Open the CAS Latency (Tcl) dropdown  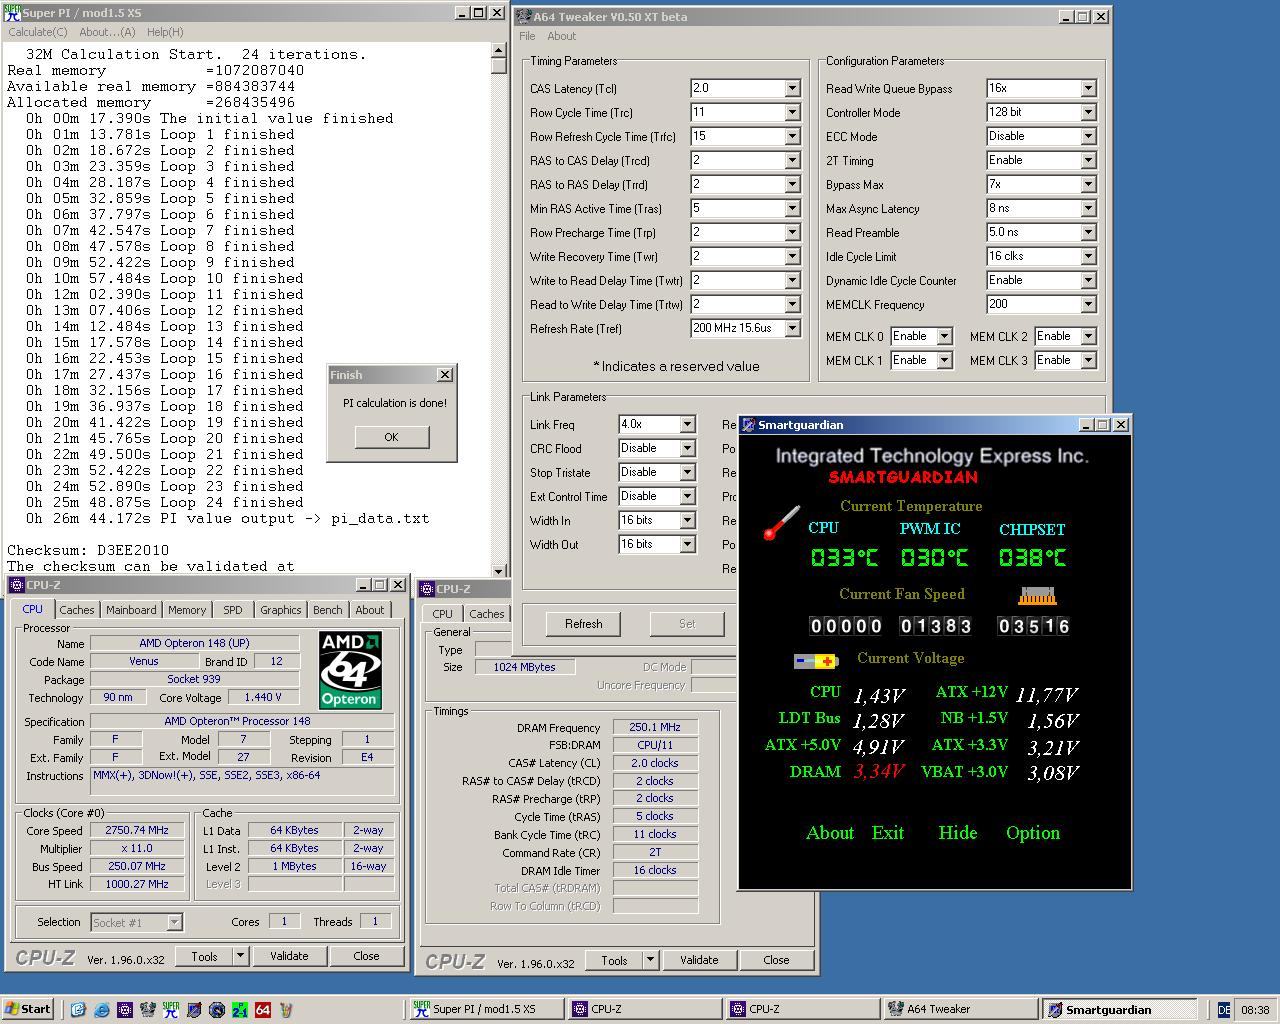pyautogui.click(x=792, y=88)
